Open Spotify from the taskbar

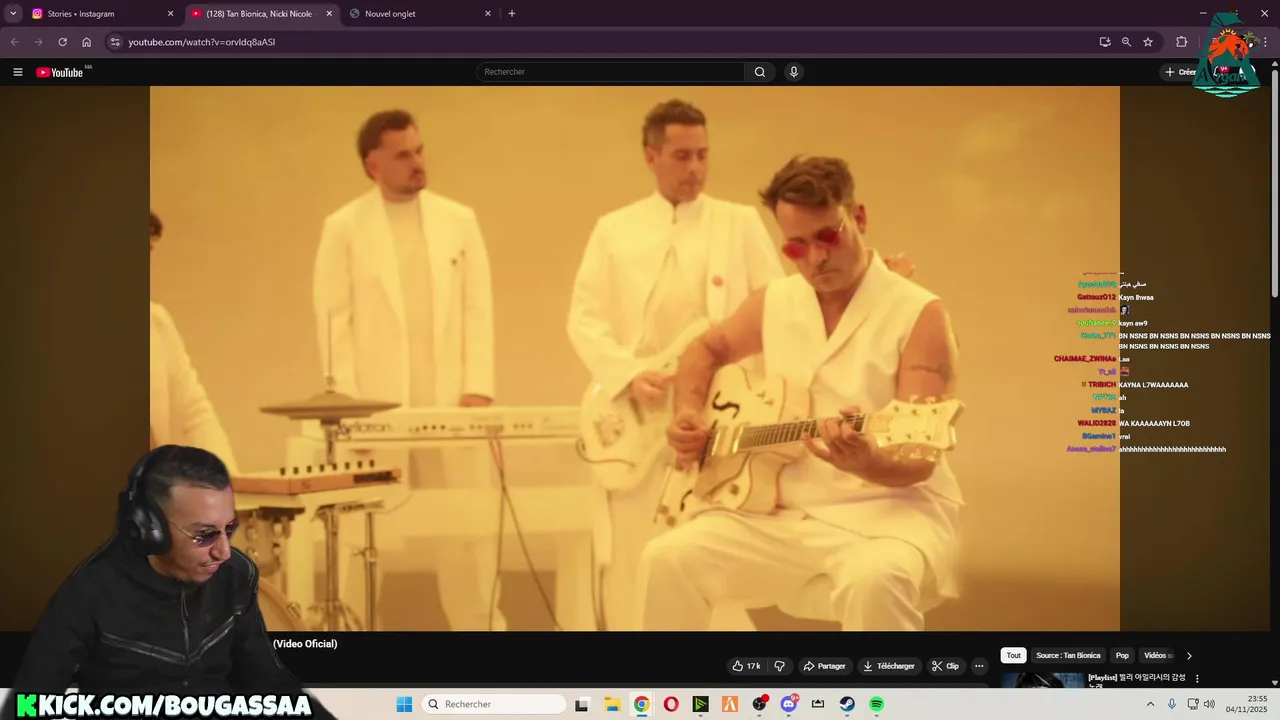(x=876, y=704)
